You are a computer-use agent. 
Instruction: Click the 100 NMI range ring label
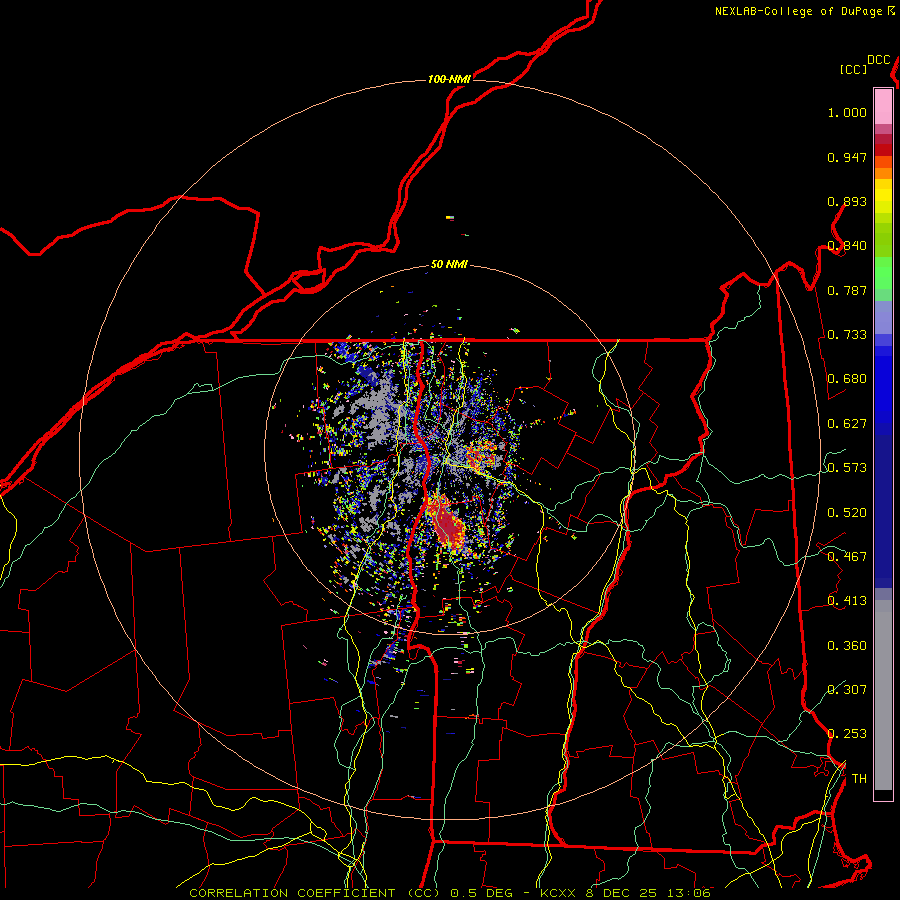[449, 79]
